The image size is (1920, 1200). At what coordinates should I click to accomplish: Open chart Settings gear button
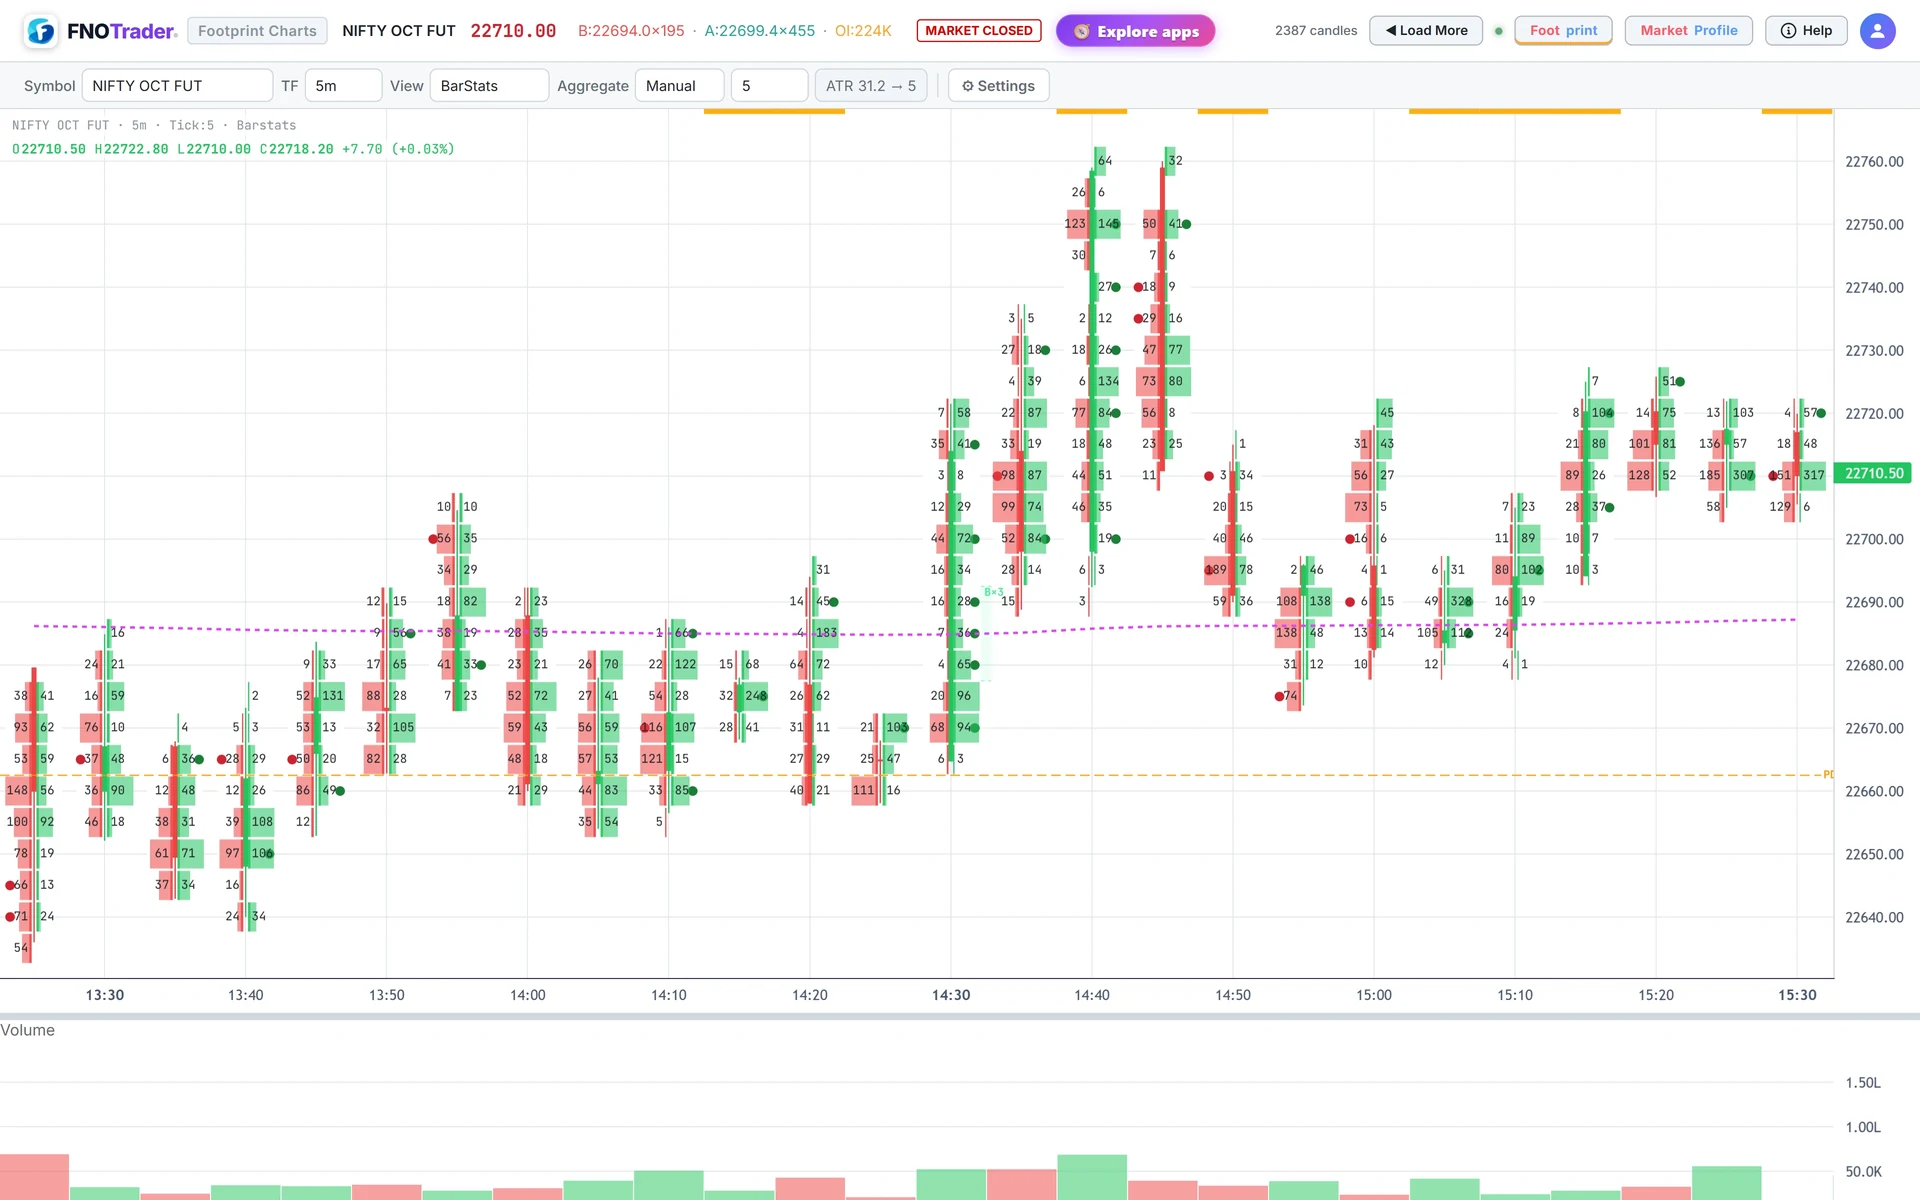[x=998, y=86]
